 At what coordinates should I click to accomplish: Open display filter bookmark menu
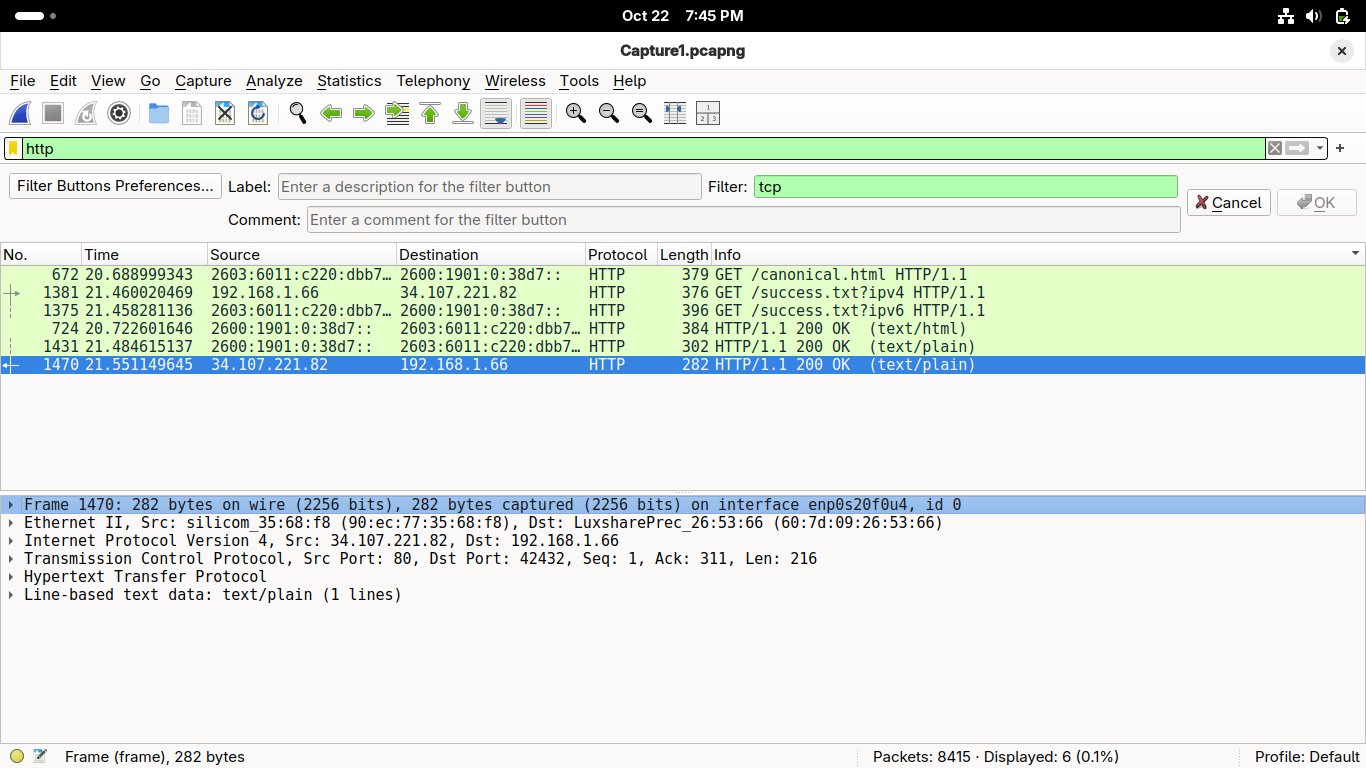click(14, 149)
